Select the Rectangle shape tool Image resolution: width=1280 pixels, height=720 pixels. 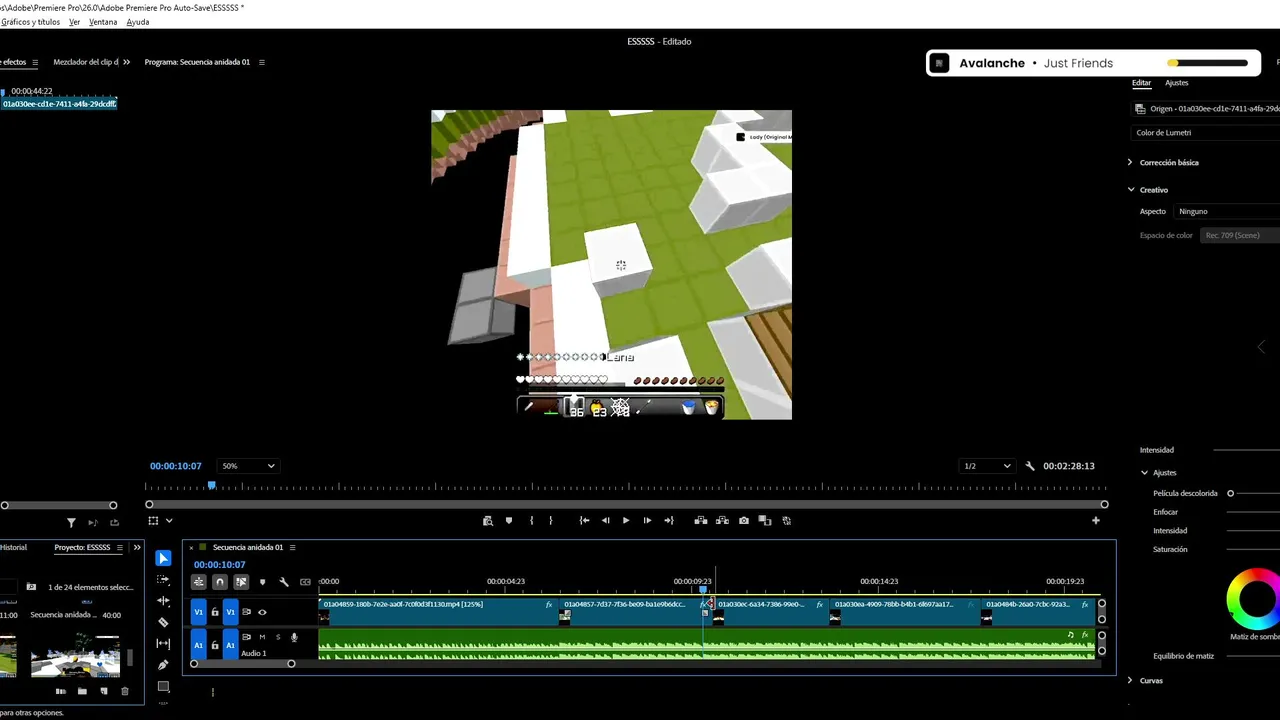pos(164,686)
